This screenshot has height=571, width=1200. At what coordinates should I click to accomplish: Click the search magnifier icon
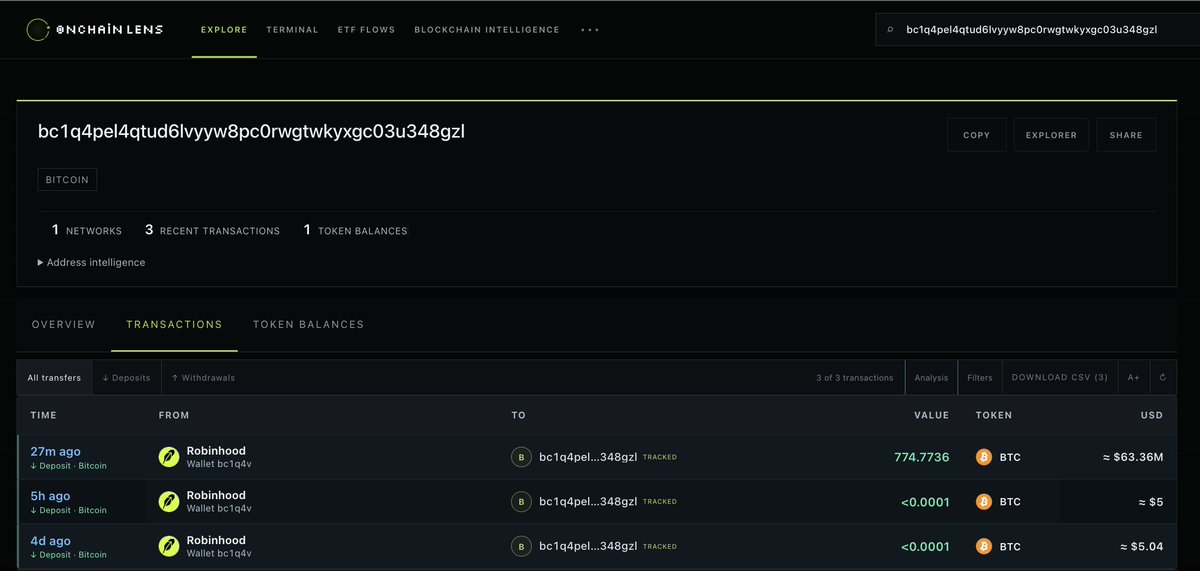890,30
